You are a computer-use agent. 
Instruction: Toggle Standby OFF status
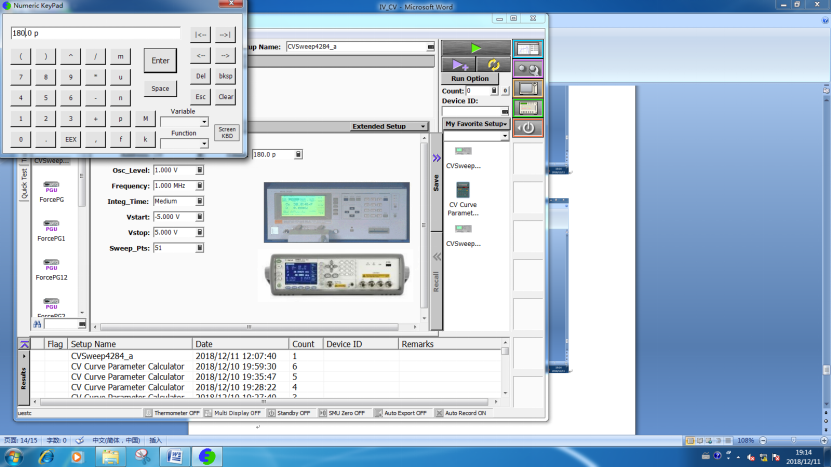(289, 413)
